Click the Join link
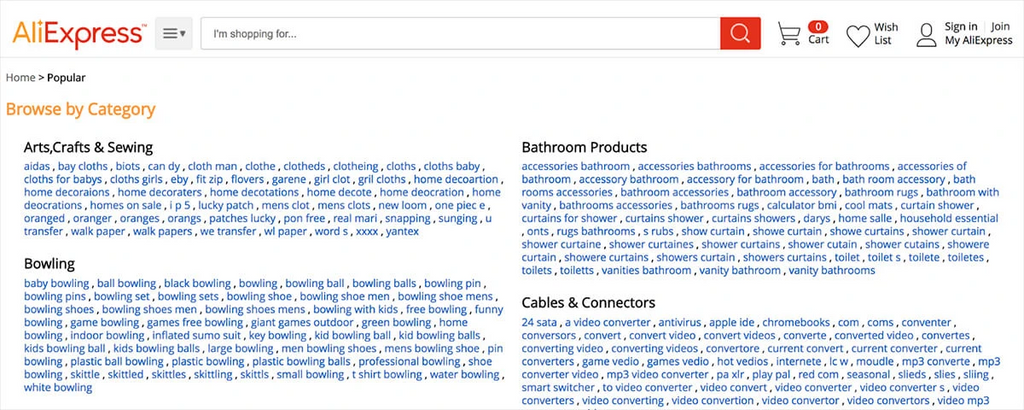1024x410 pixels. tap(1001, 27)
